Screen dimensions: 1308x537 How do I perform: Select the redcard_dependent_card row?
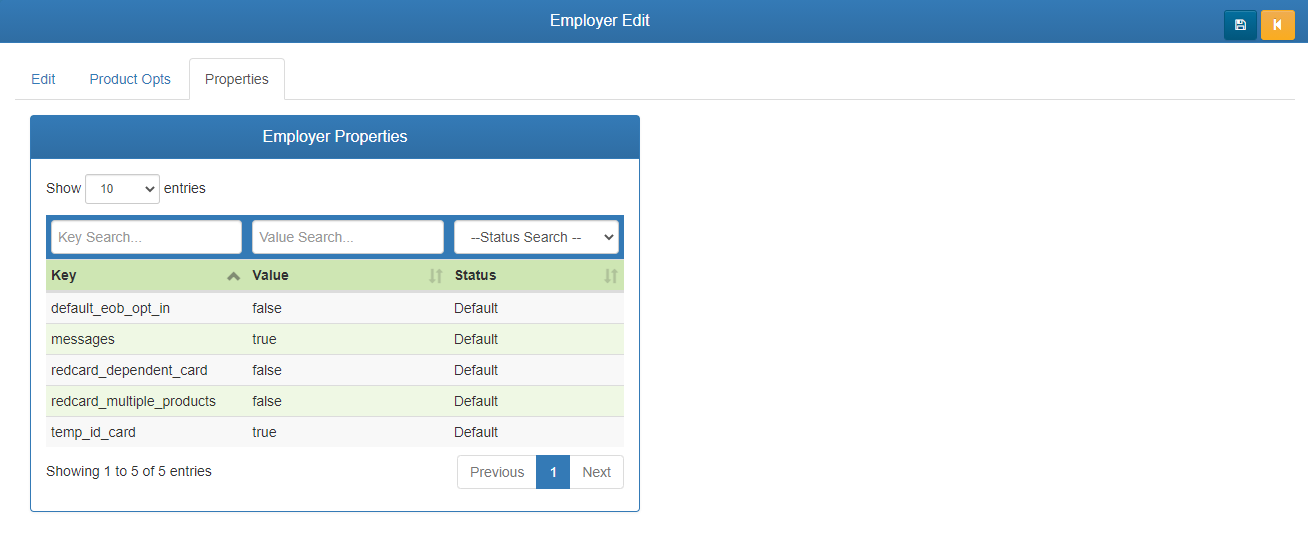point(130,370)
